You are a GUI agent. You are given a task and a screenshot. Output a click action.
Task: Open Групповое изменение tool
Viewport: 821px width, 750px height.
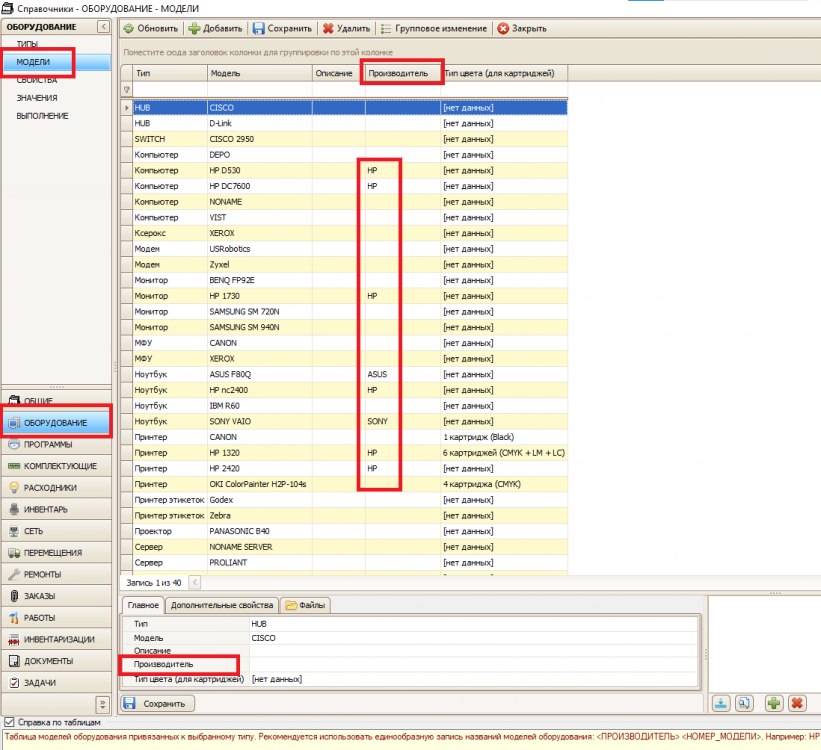(x=434, y=28)
